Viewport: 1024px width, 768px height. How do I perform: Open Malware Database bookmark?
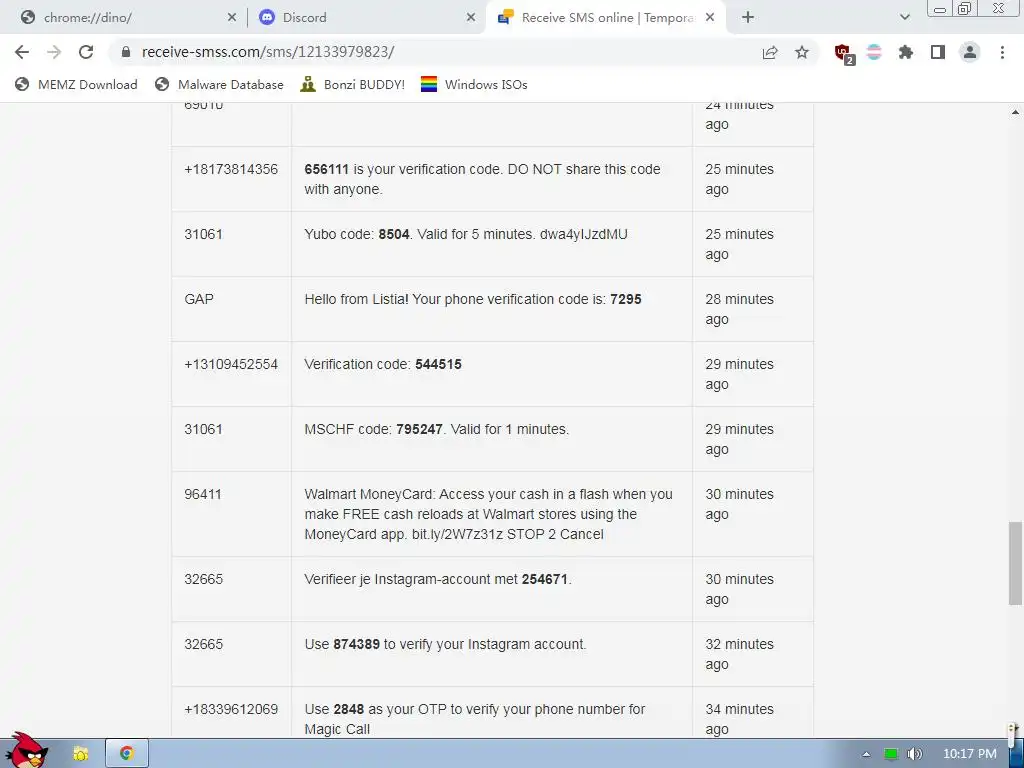219,84
